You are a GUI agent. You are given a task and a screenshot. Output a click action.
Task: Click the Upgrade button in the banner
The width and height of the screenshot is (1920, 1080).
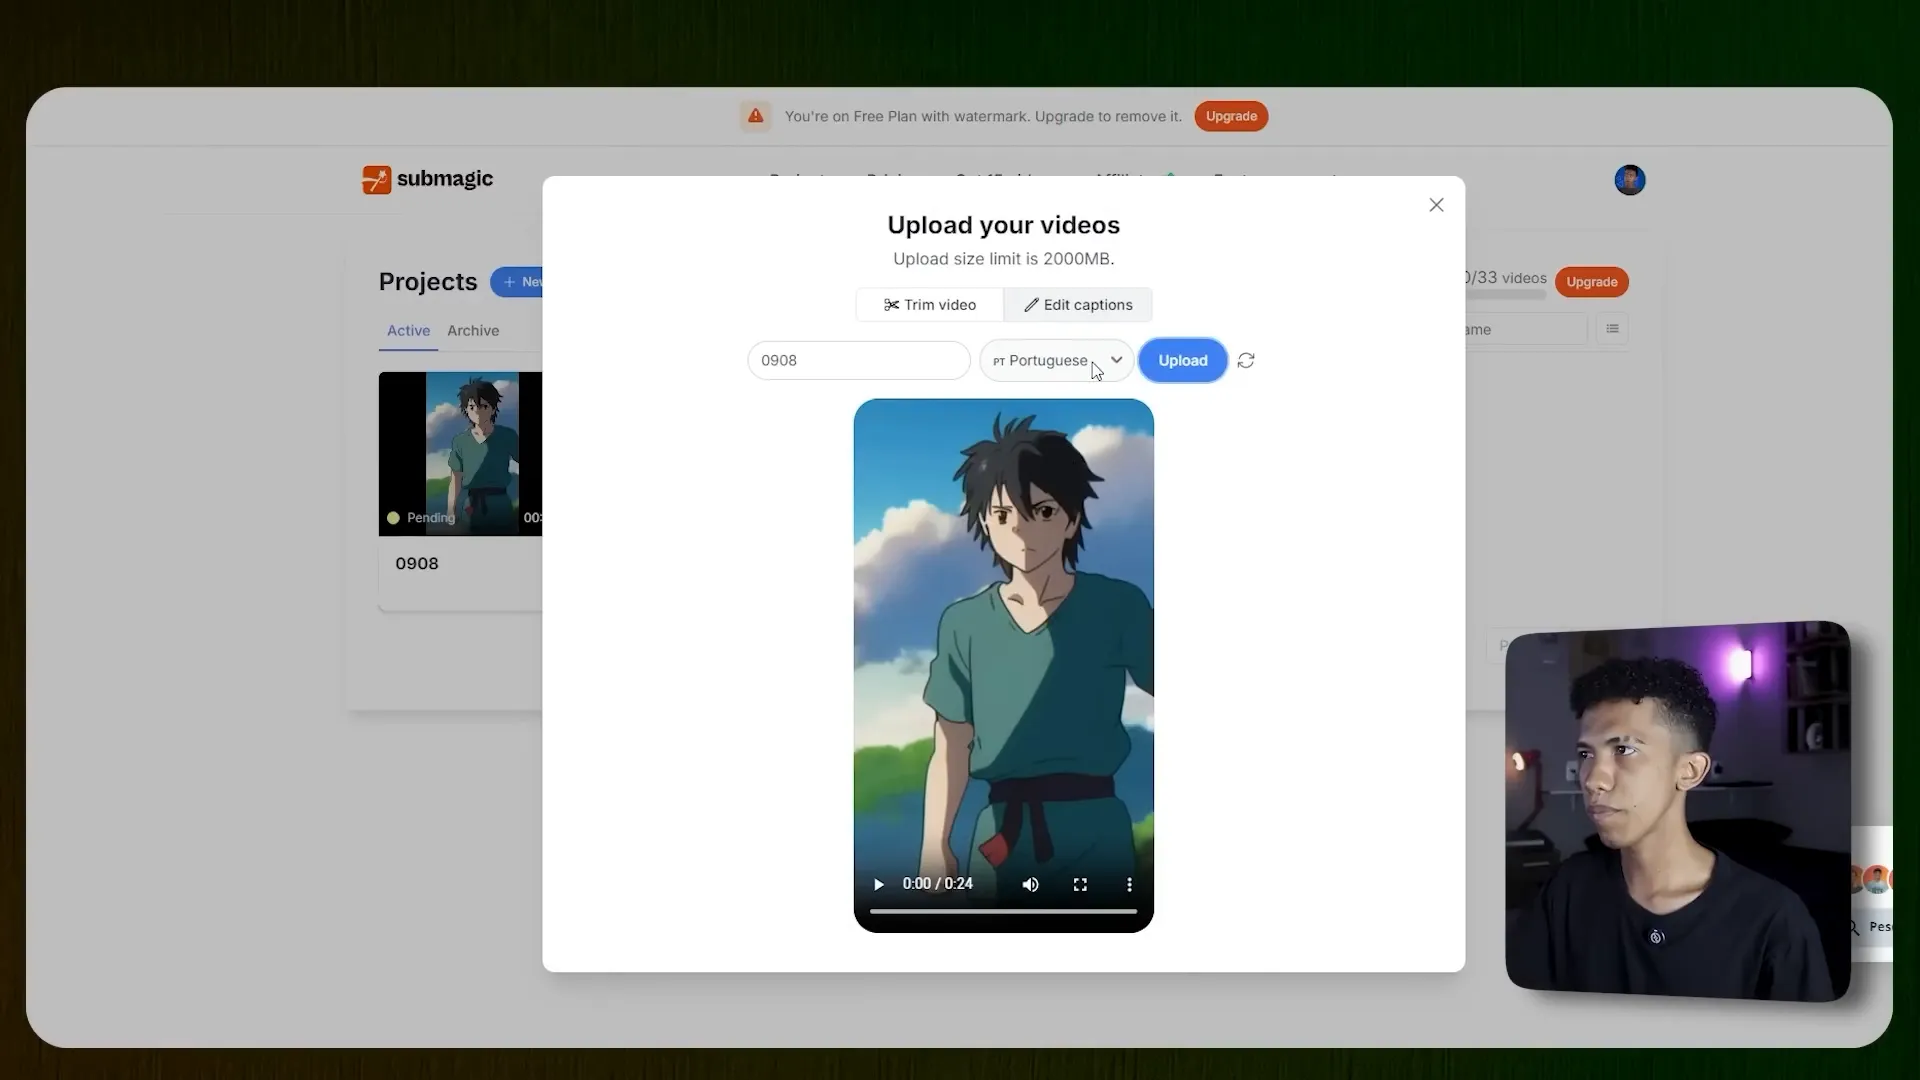pos(1231,116)
